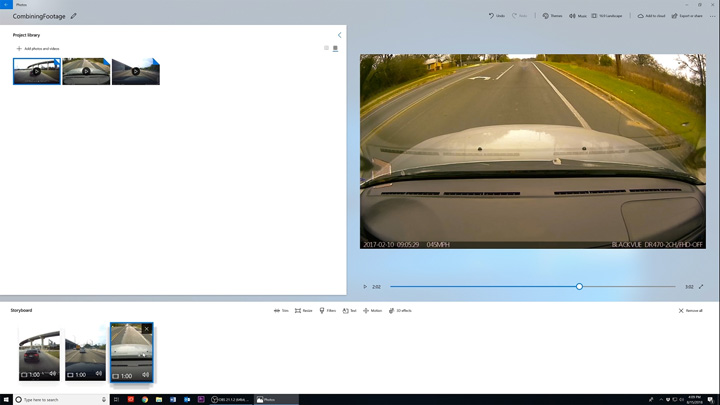Open the Motion tool
This screenshot has width=720, height=405.
pyautogui.click(x=372, y=311)
